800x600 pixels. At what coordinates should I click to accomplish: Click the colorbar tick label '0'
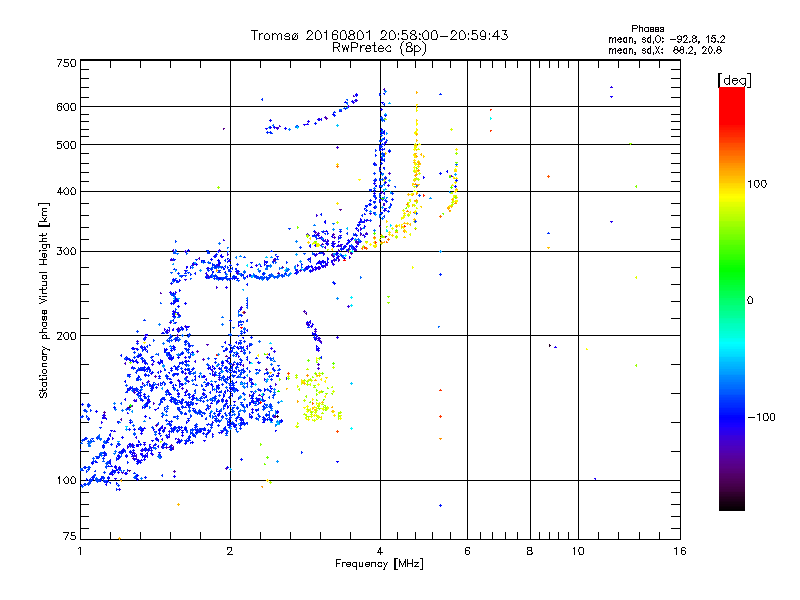[750, 301]
